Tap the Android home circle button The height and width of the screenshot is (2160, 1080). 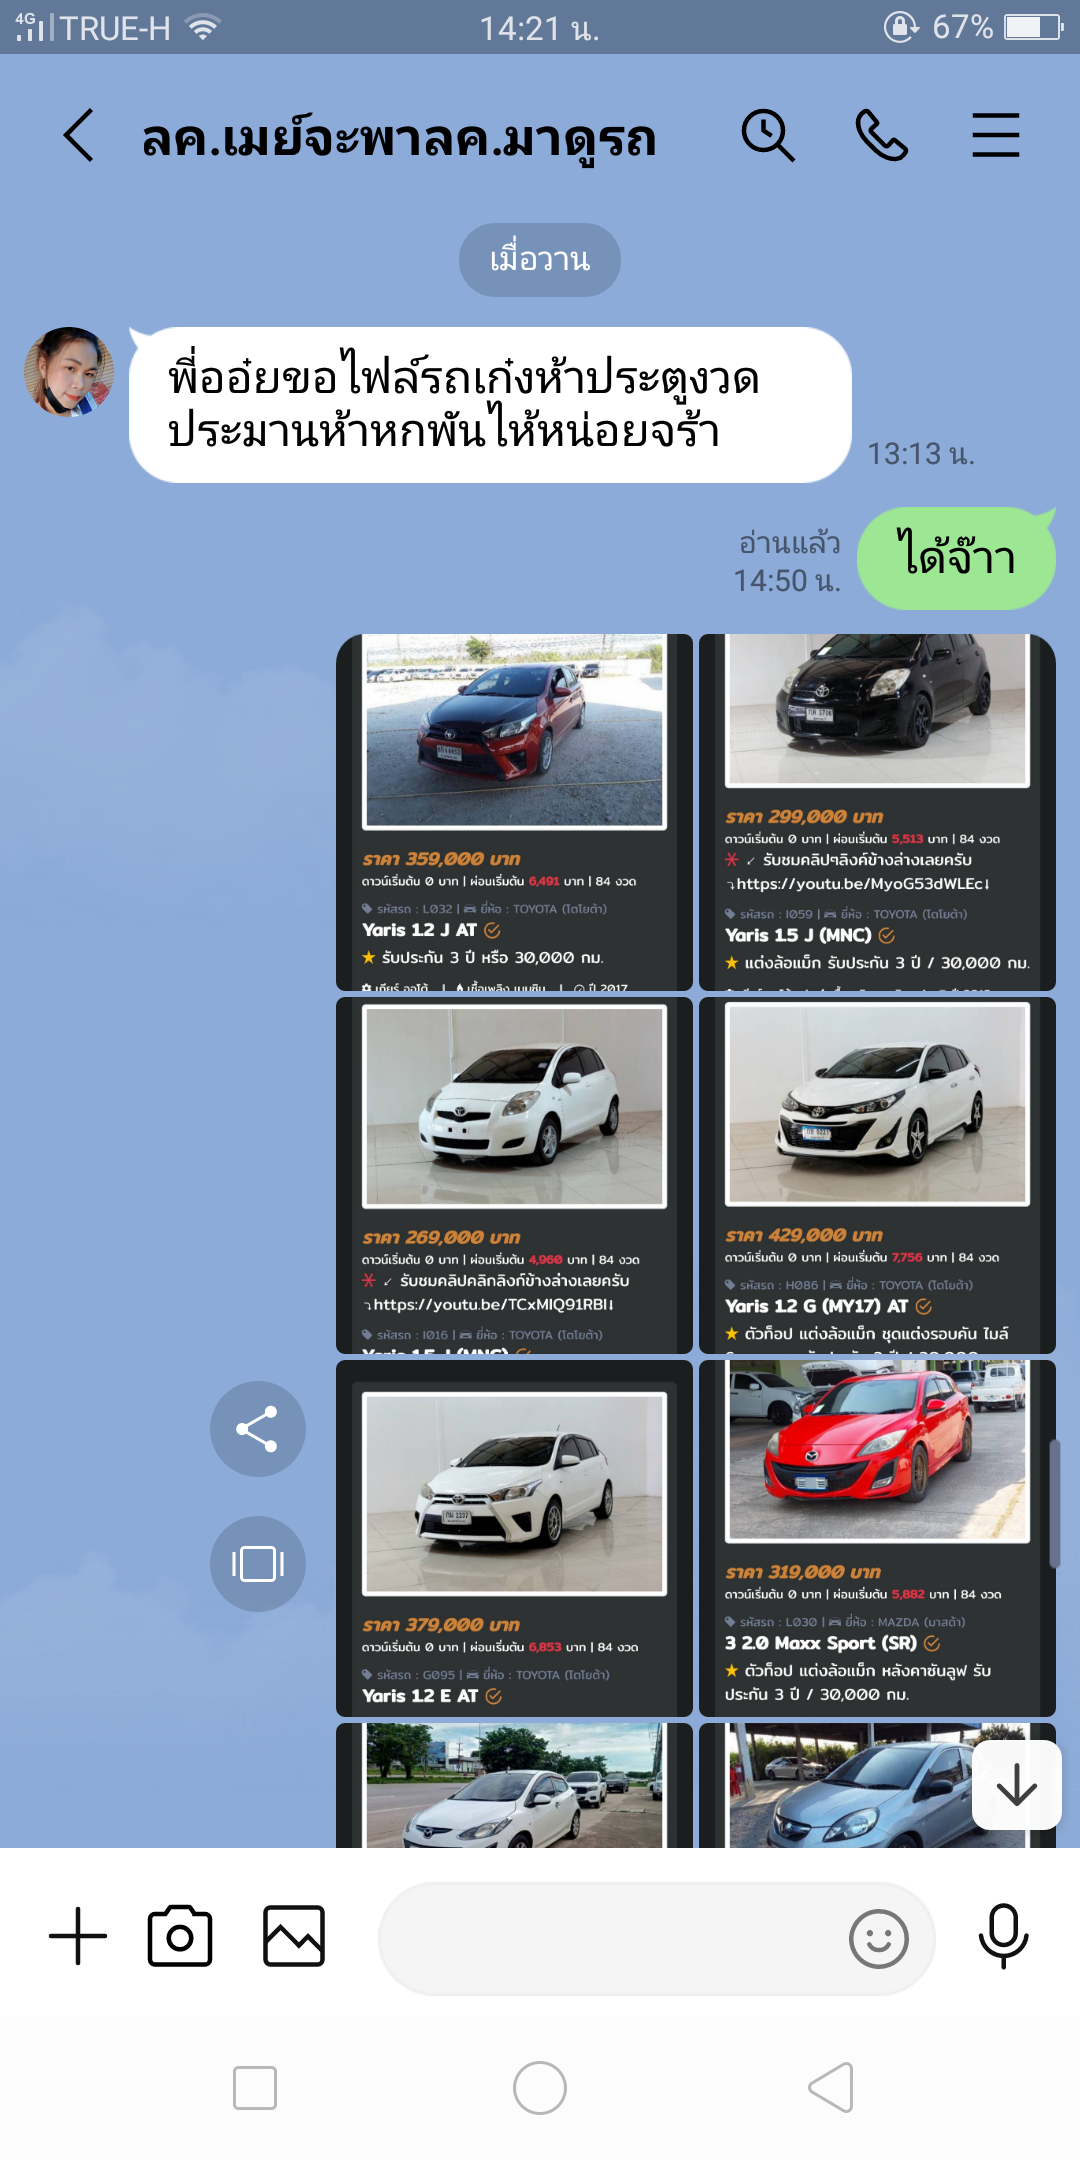tap(540, 2088)
